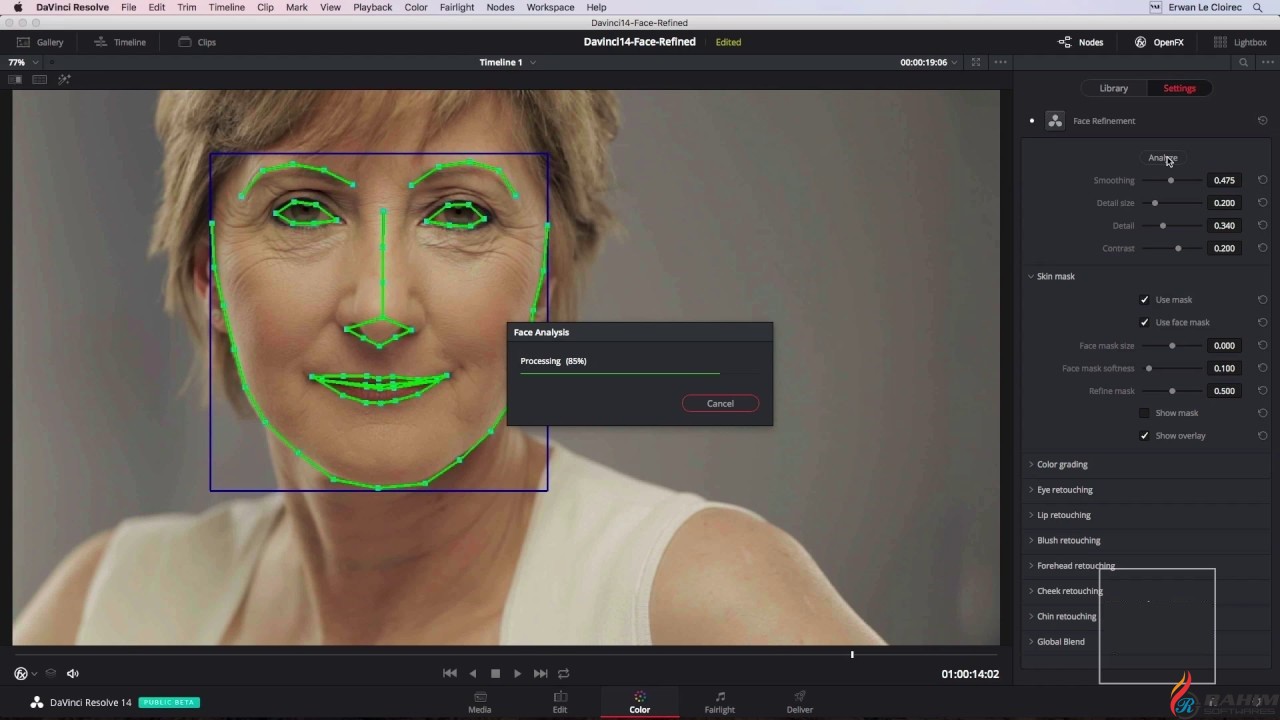
Task: Disable the Show overlay checkbox
Action: 1145,436
